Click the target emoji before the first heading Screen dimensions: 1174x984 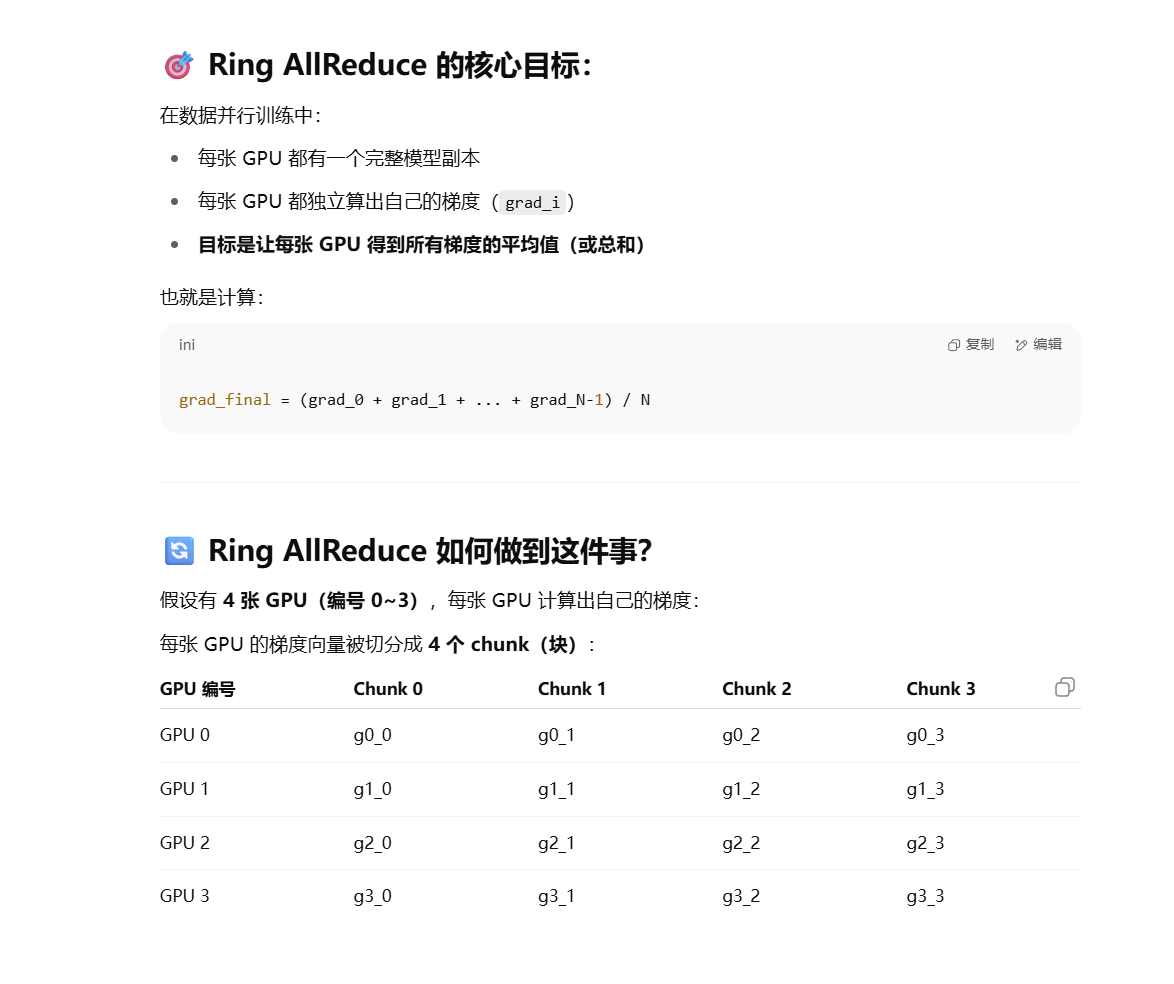tap(178, 65)
